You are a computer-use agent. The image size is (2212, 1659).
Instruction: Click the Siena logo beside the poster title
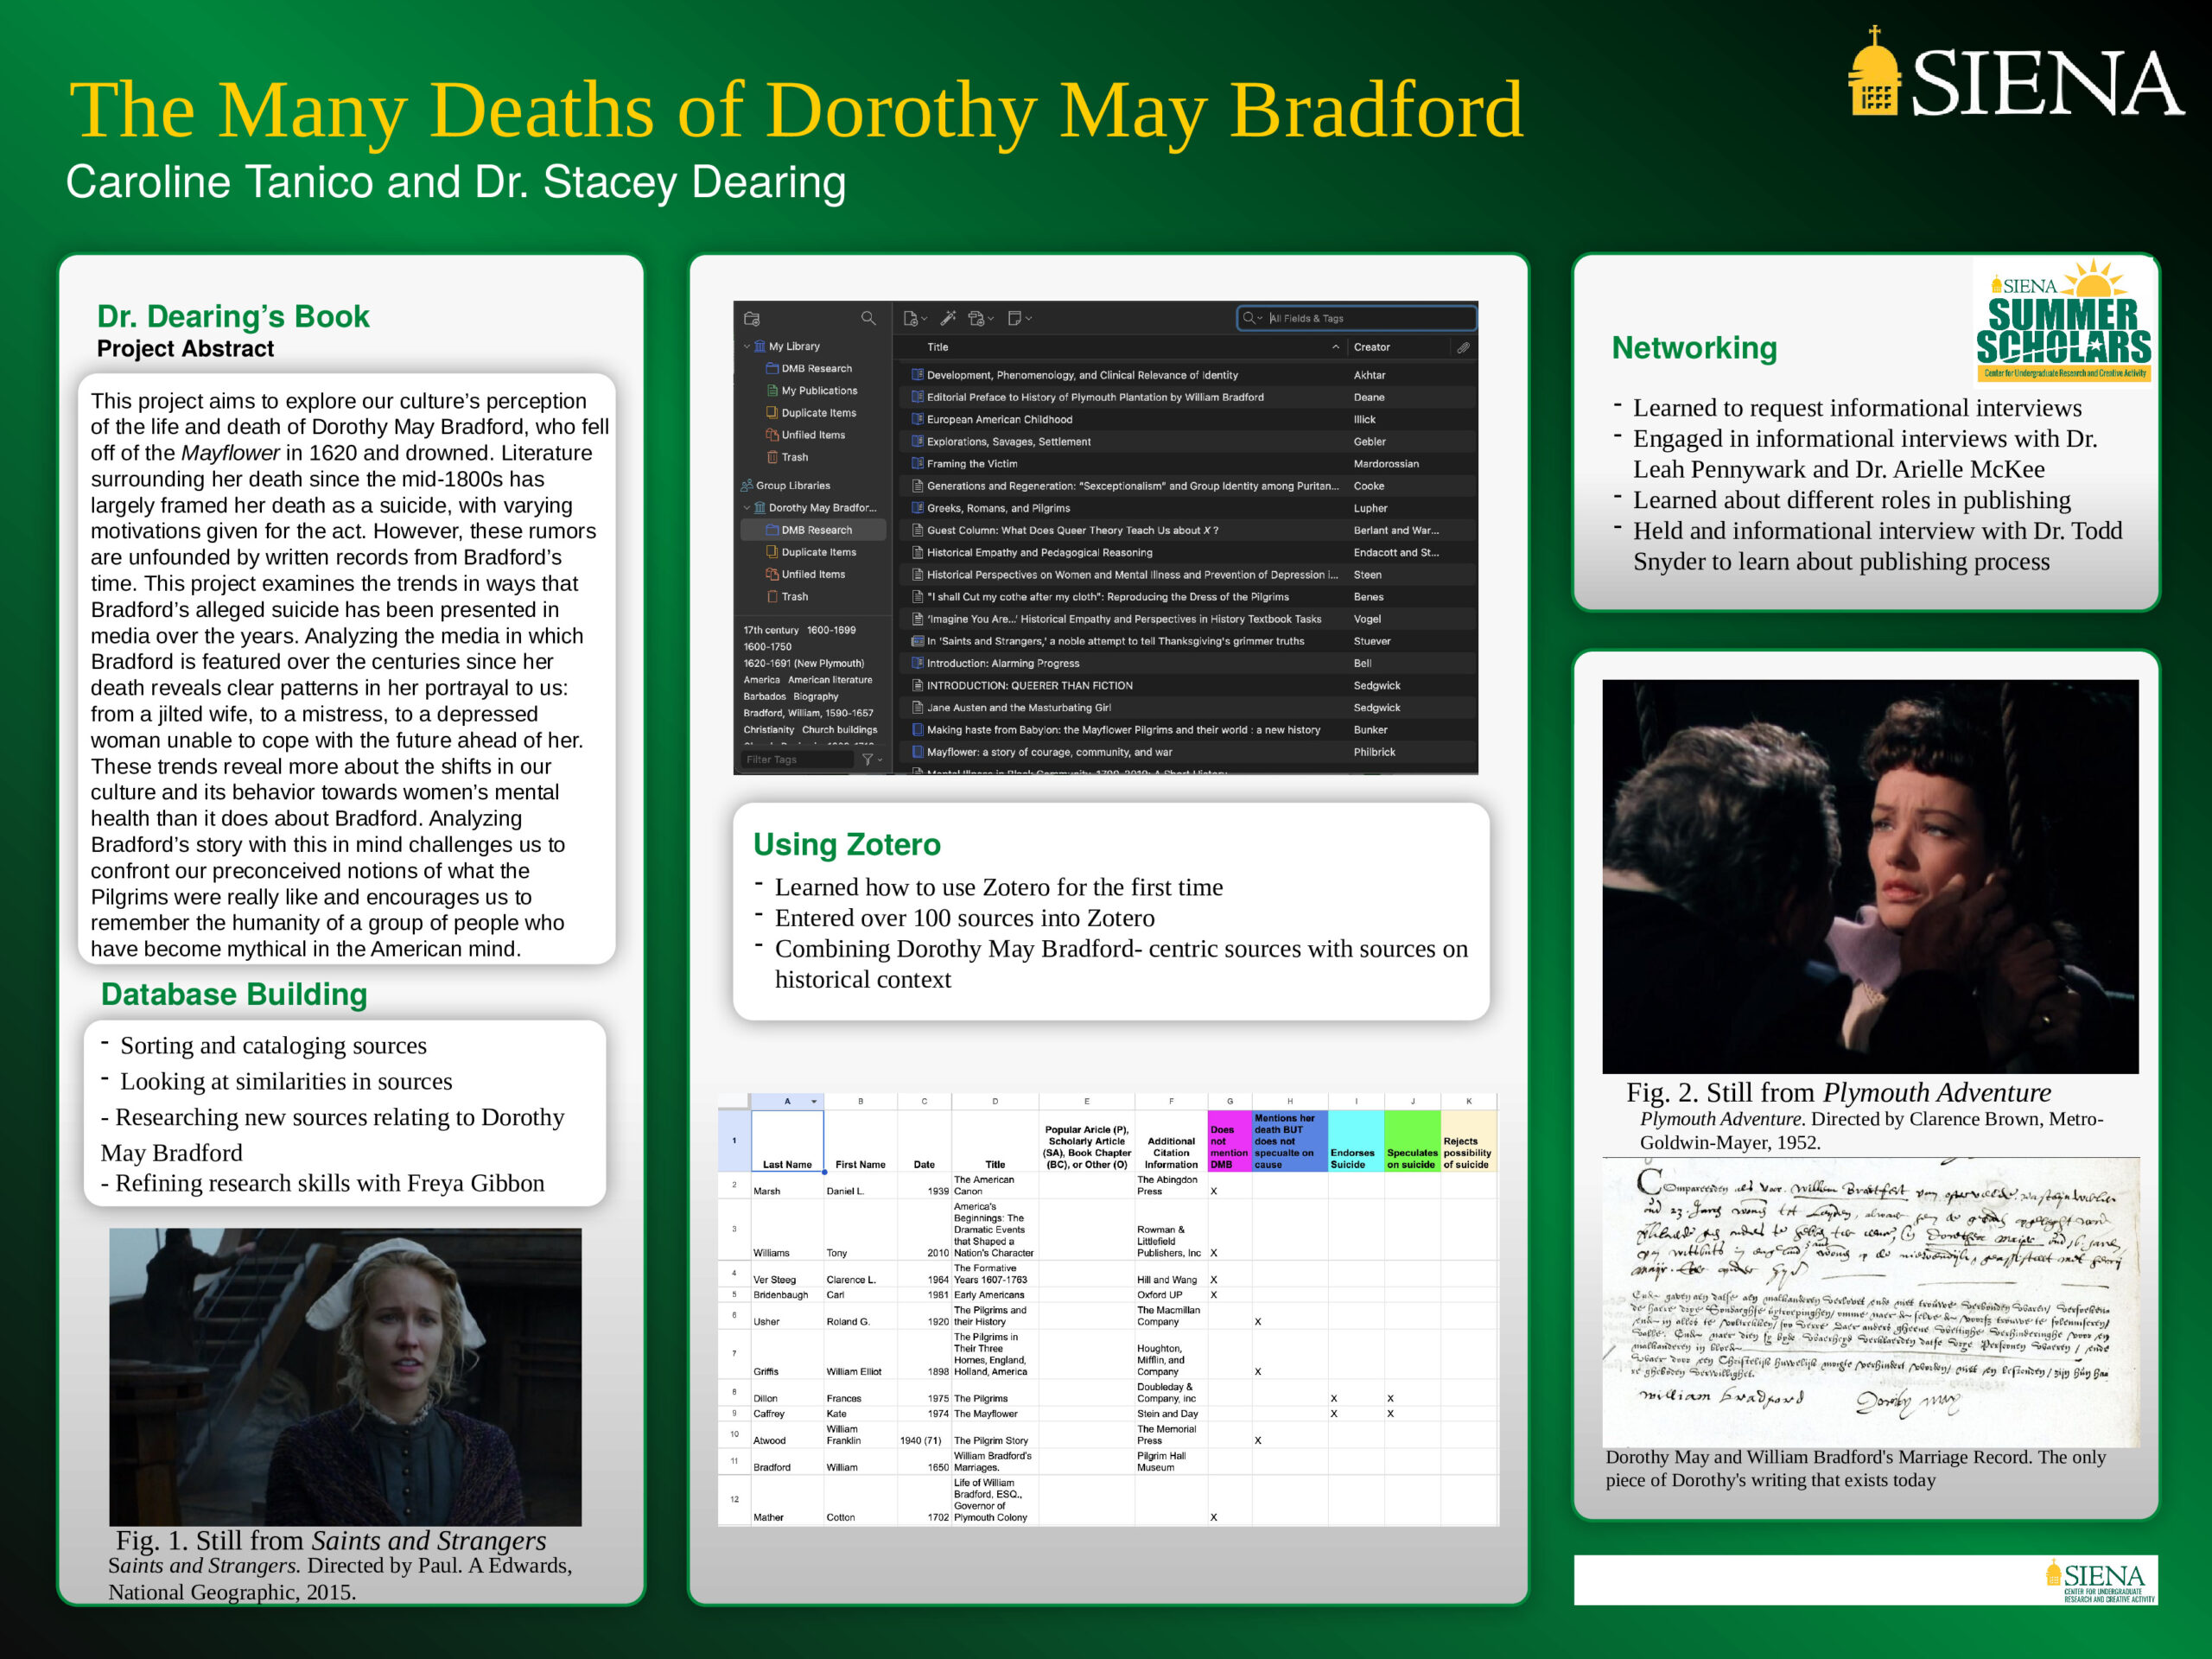point(2014,73)
